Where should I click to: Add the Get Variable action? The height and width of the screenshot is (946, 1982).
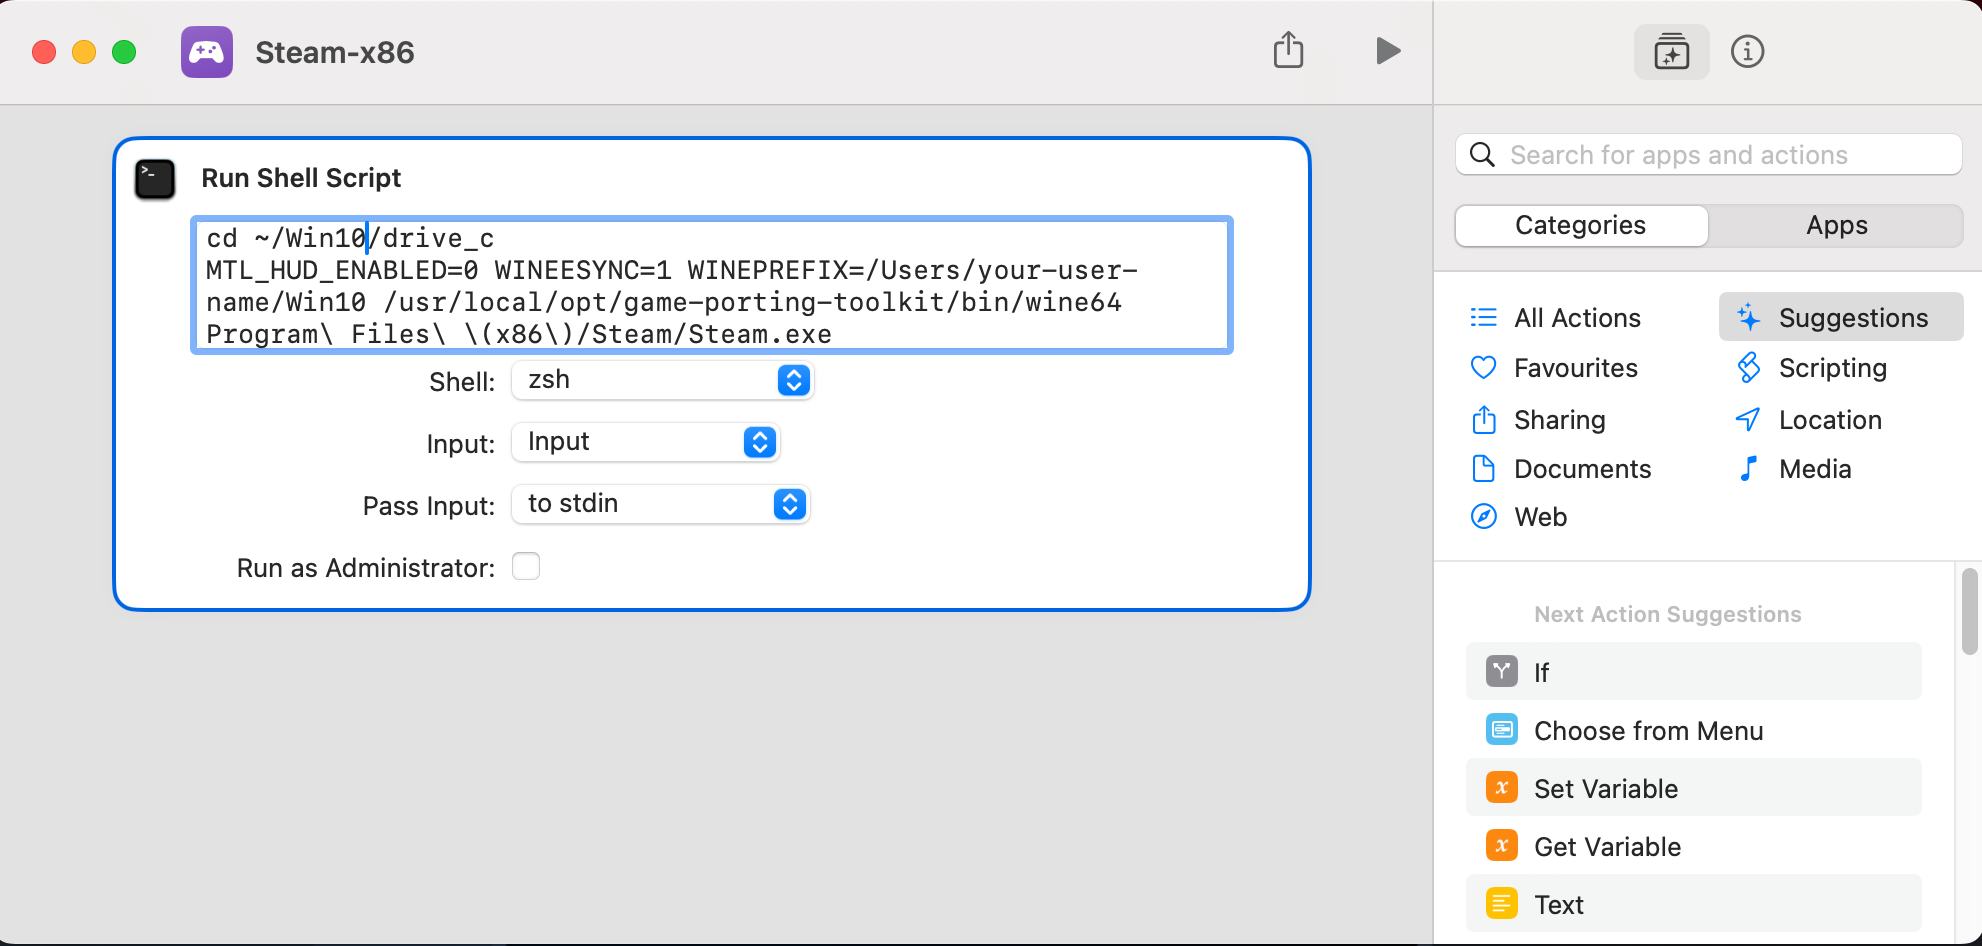1693,846
